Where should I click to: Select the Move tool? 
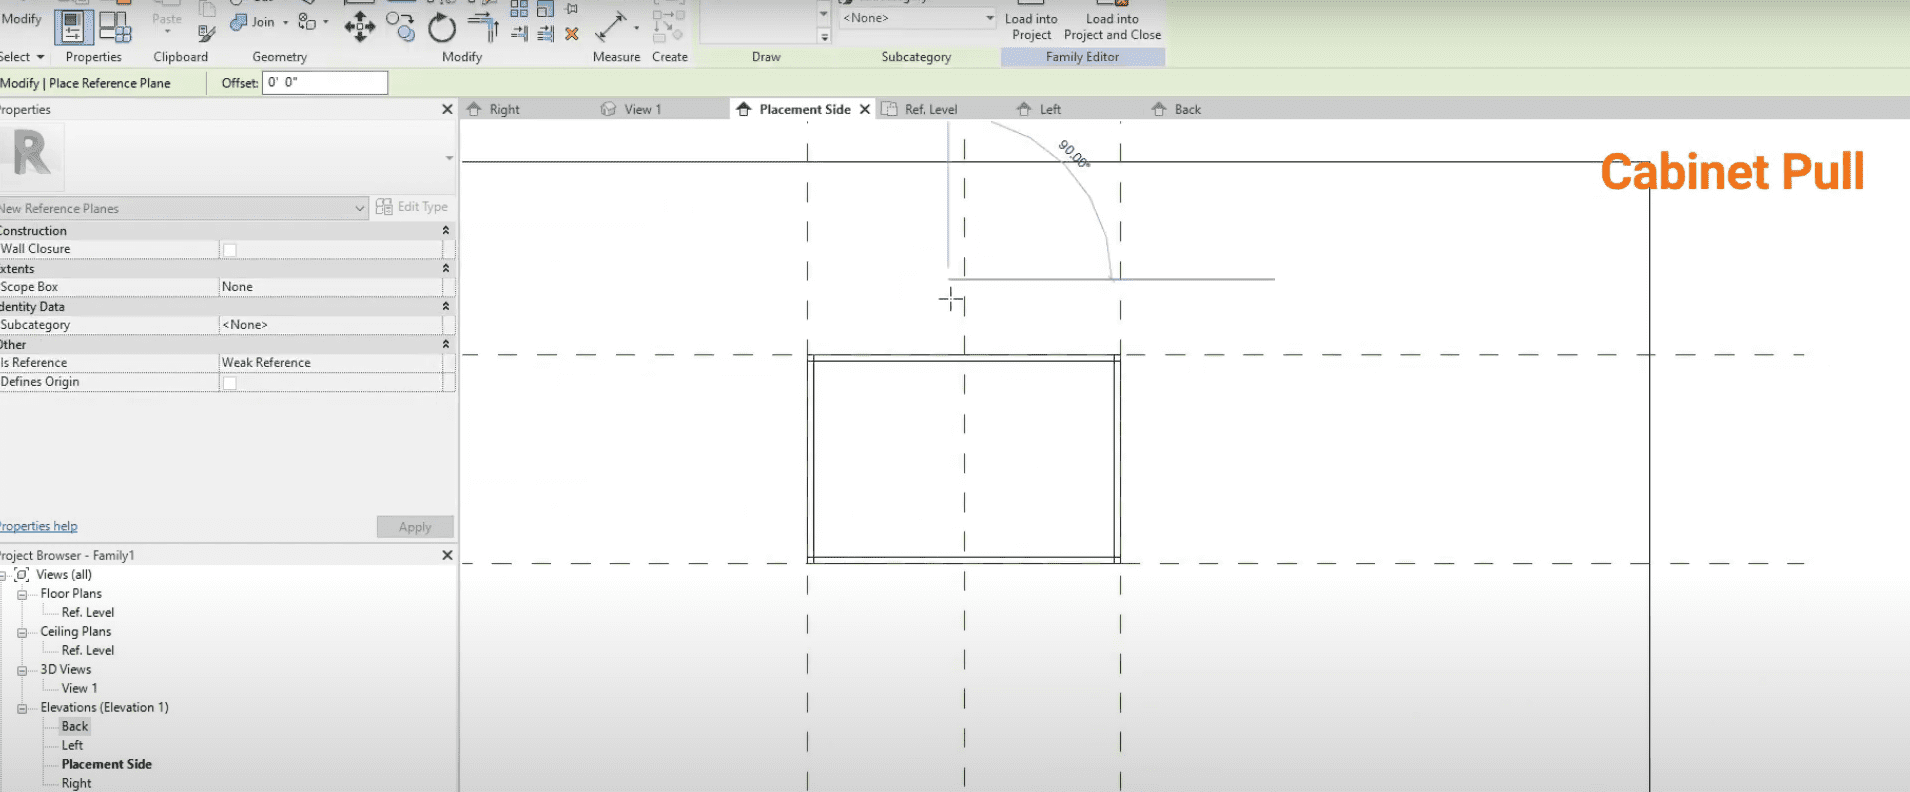click(x=359, y=26)
